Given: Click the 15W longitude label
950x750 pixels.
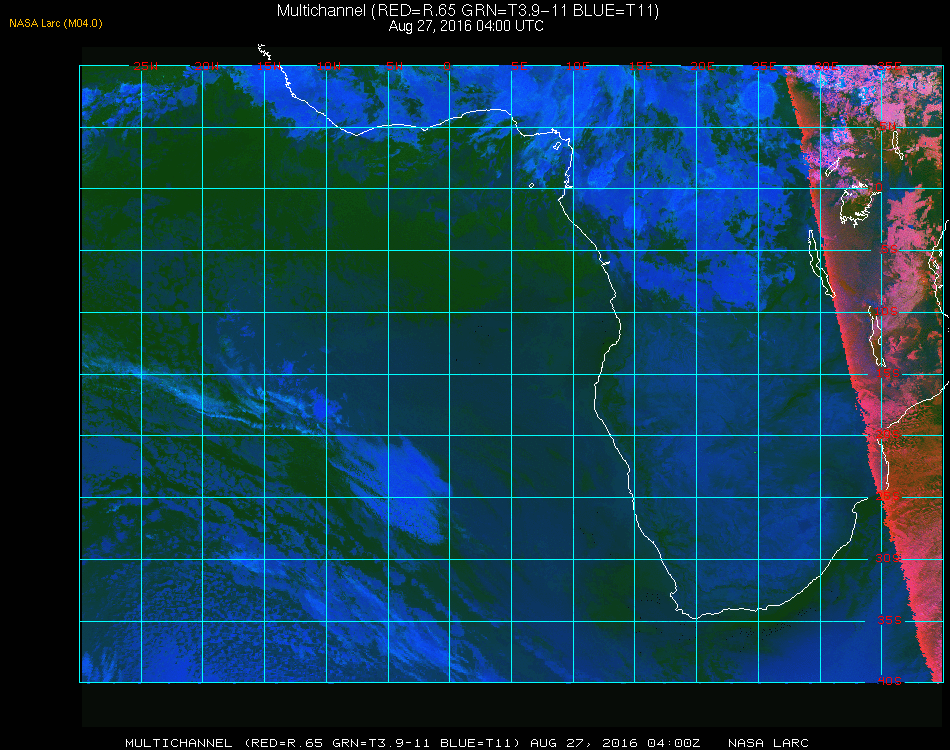Looking at the screenshot, I should coord(268,66).
